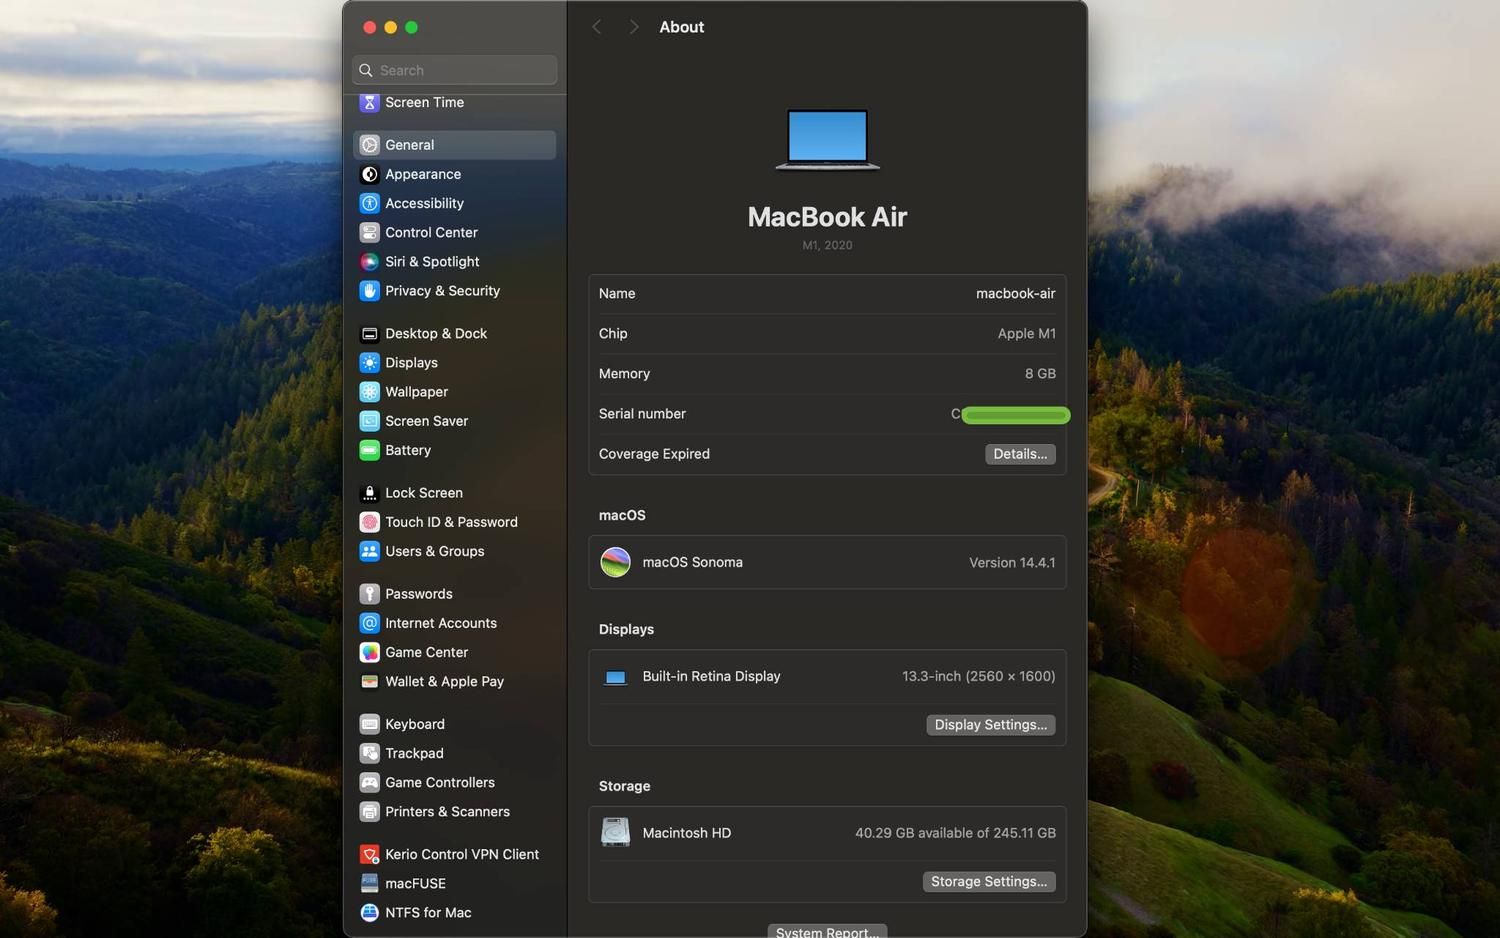Click the Built-in Retina Display icon
The width and height of the screenshot is (1500, 938).
615,677
